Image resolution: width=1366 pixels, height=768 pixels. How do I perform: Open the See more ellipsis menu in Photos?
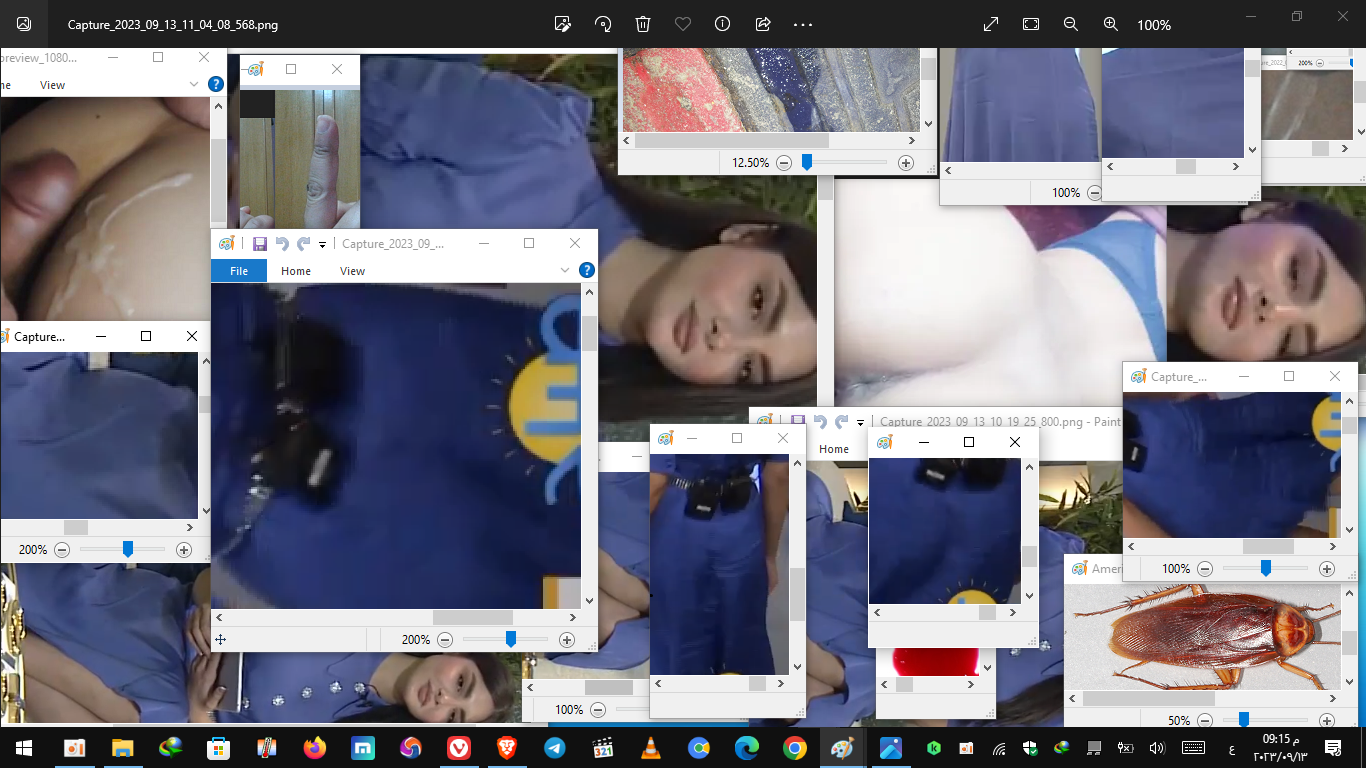coord(803,24)
